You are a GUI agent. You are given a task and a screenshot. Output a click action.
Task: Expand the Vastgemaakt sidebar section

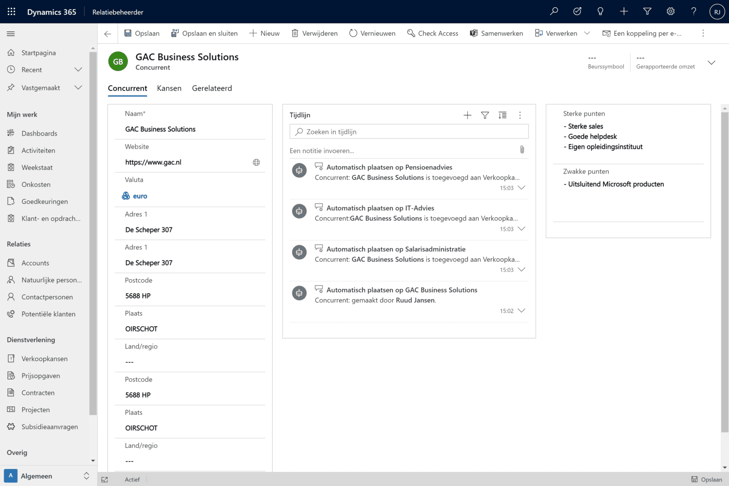pyautogui.click(x=78, y=87)
